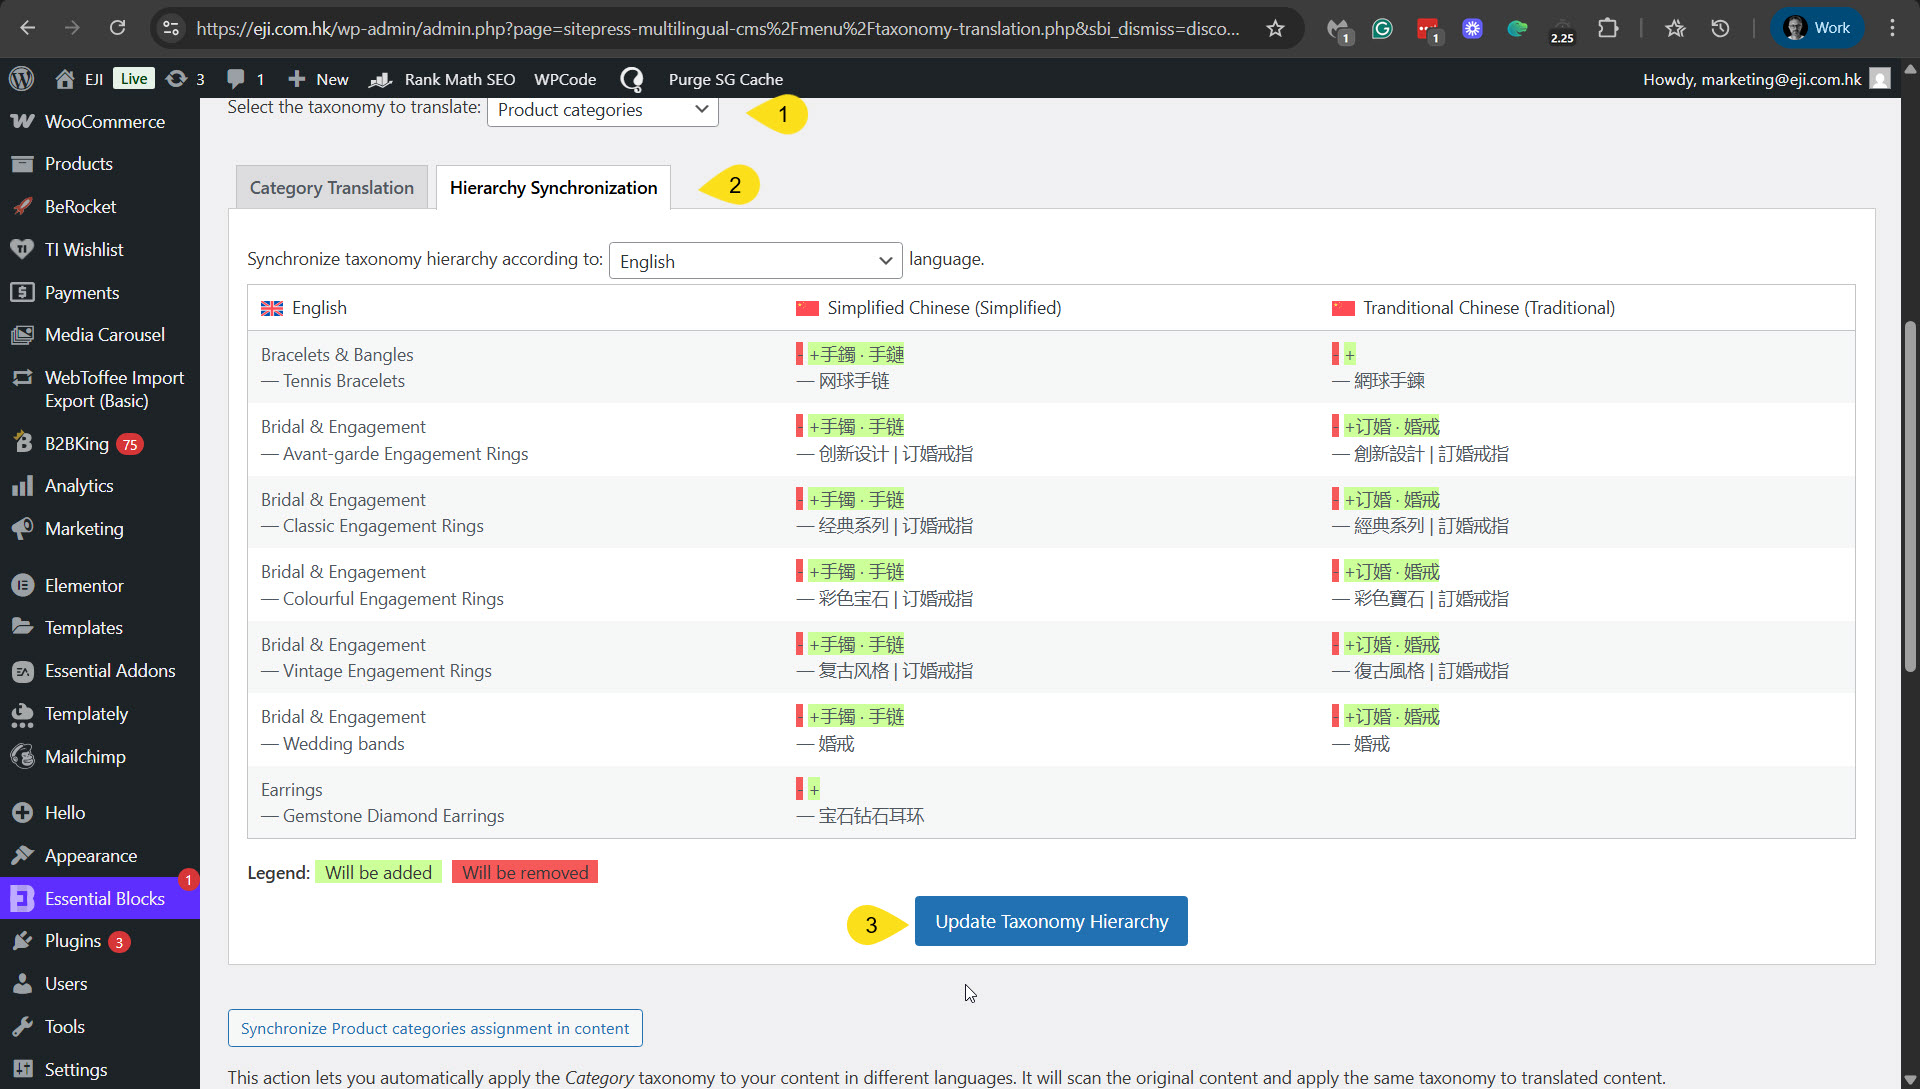
Task: Click the WordPress logo icon
Action: pos(21,79)
